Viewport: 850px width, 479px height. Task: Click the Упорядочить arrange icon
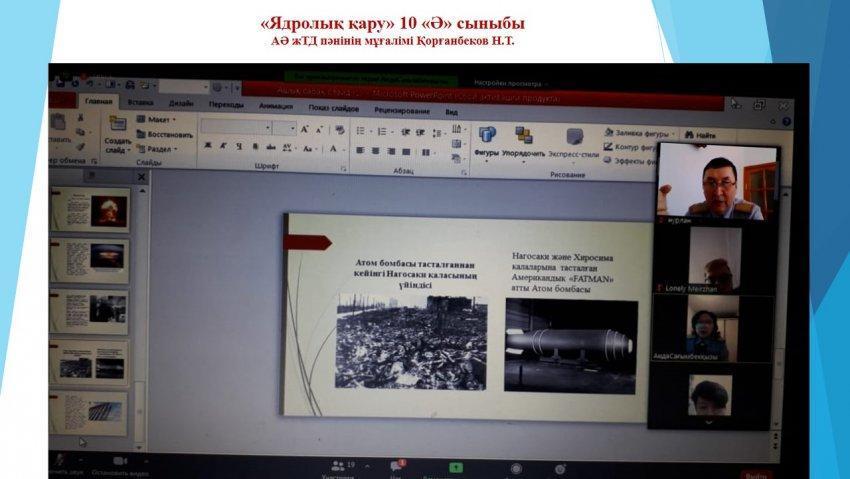click(524, 135)
